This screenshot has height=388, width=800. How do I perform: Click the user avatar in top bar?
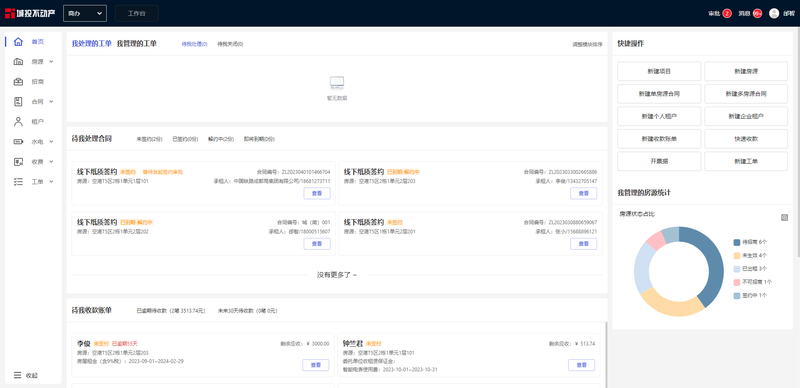774,13
